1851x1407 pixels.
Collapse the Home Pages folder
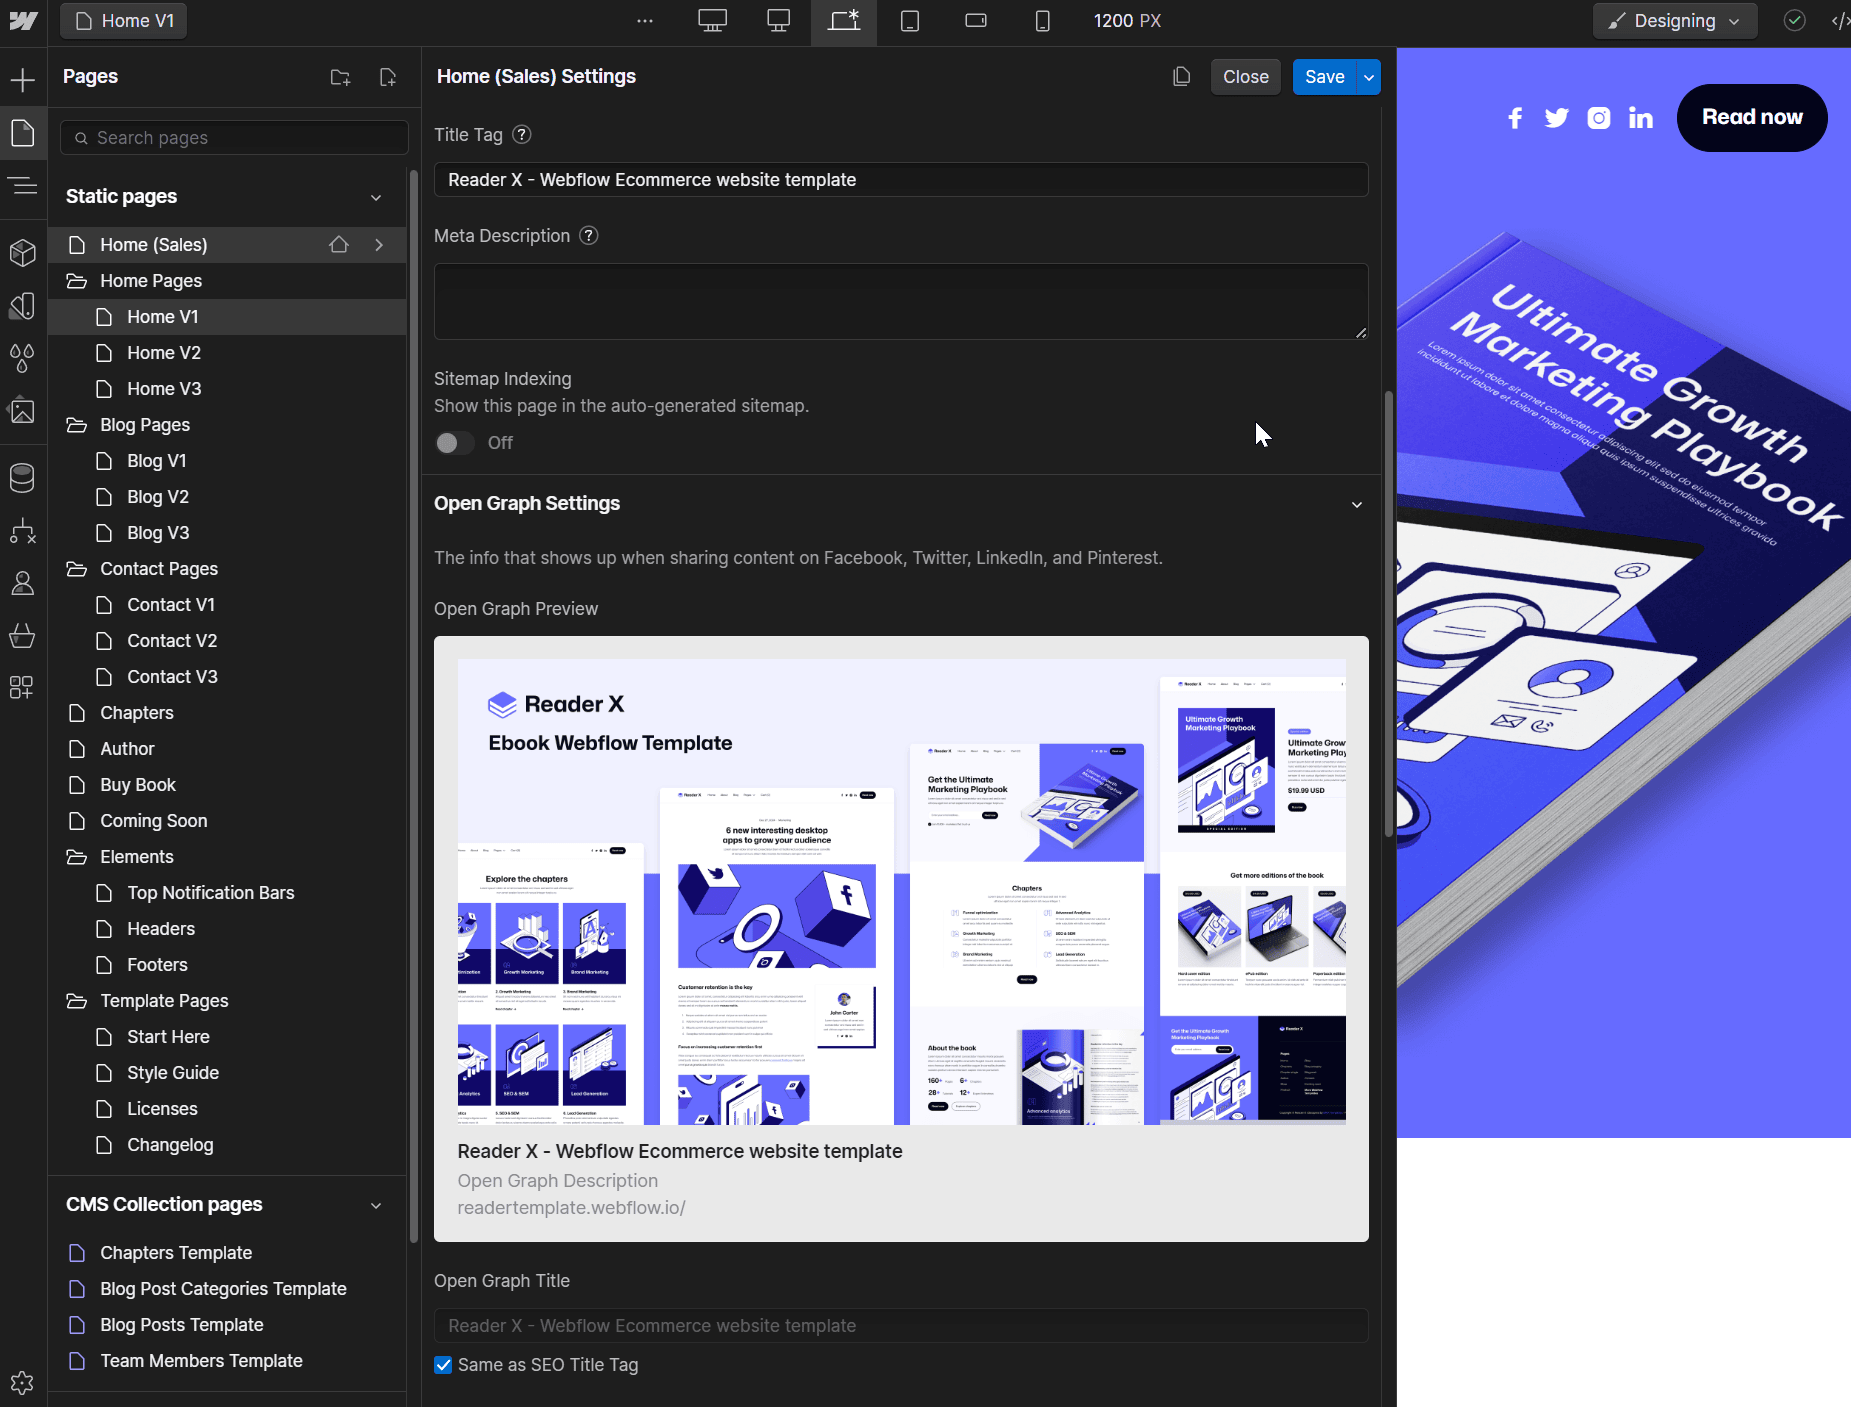tap(77, 281)
